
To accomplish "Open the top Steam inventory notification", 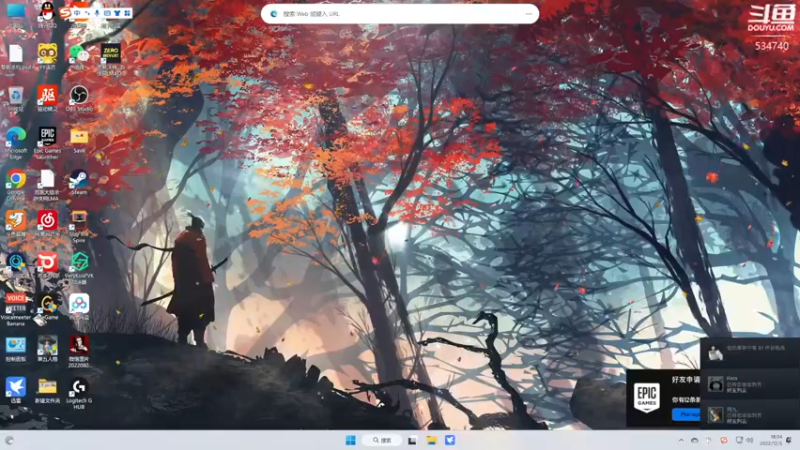I will point(750,353).
